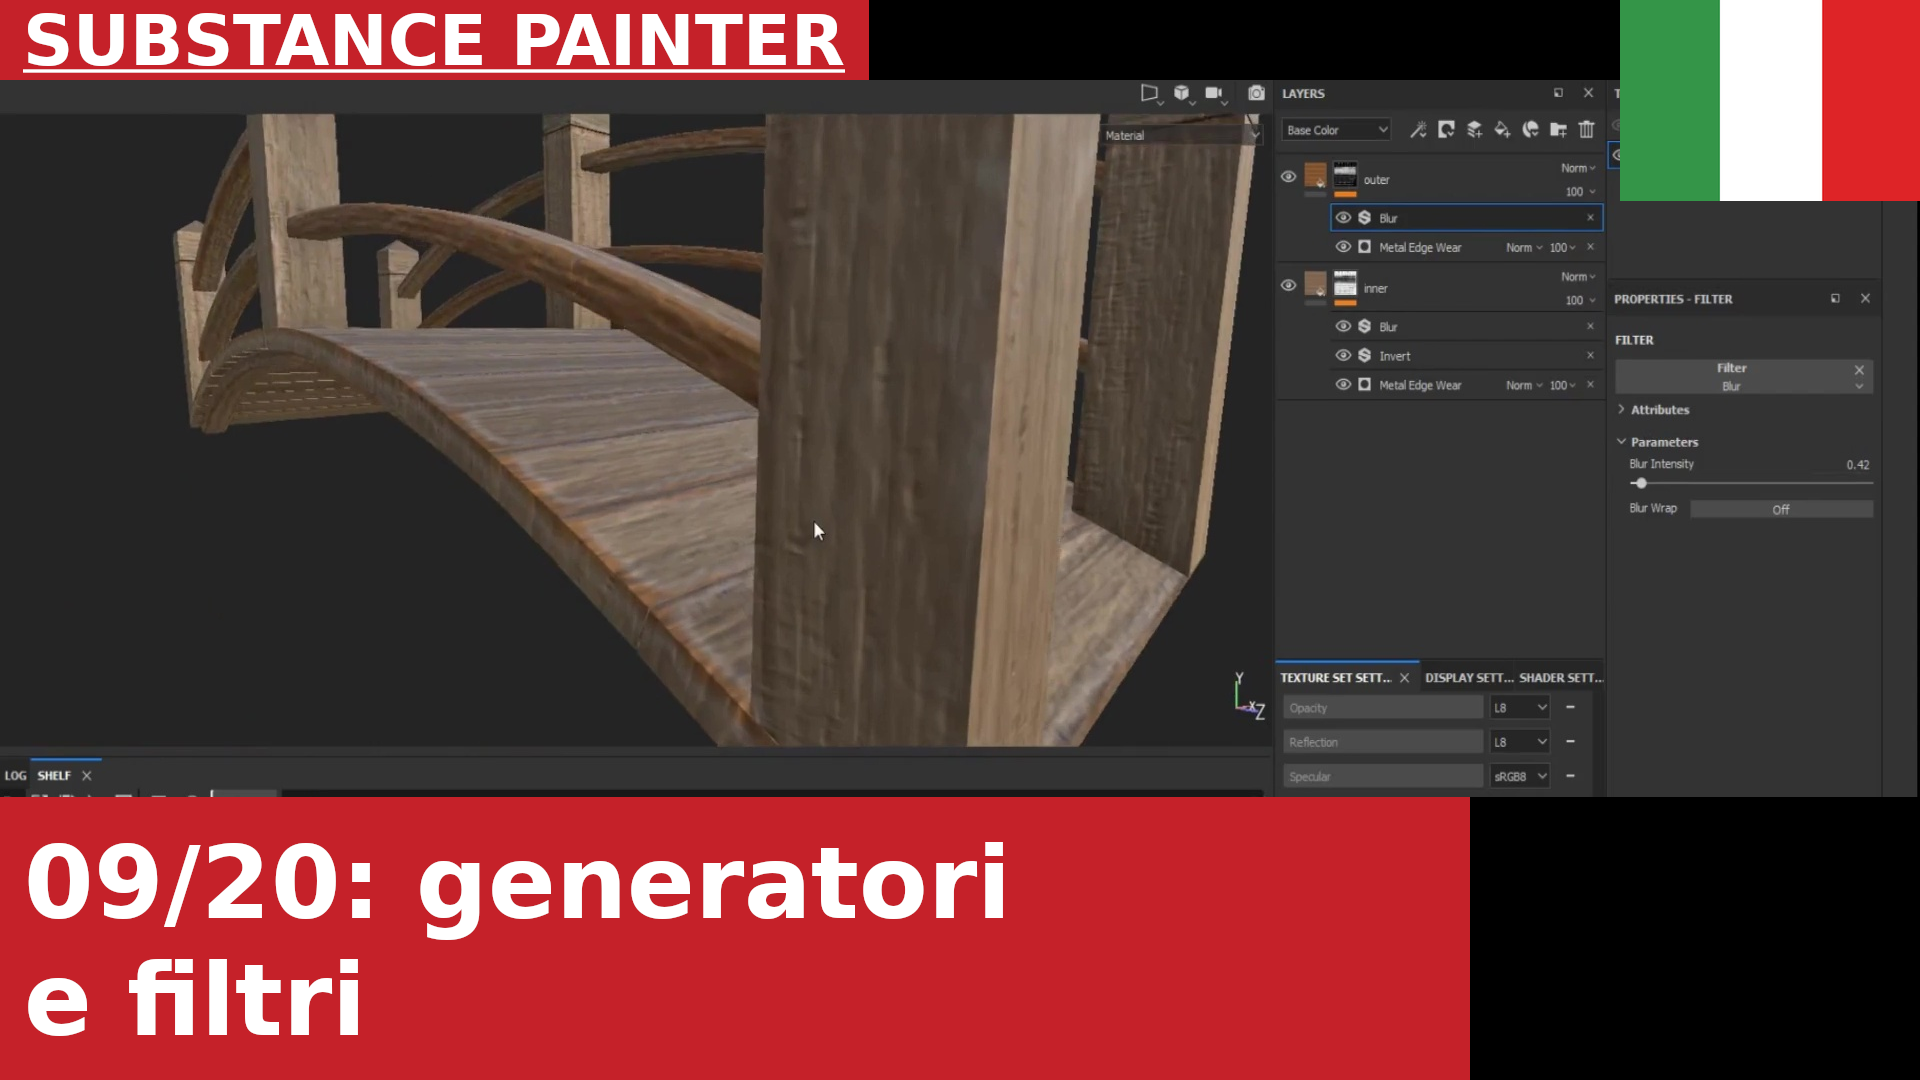
Task: Toggle visibility of inner layer Blur filter
Action: [x=1343, y=327]
